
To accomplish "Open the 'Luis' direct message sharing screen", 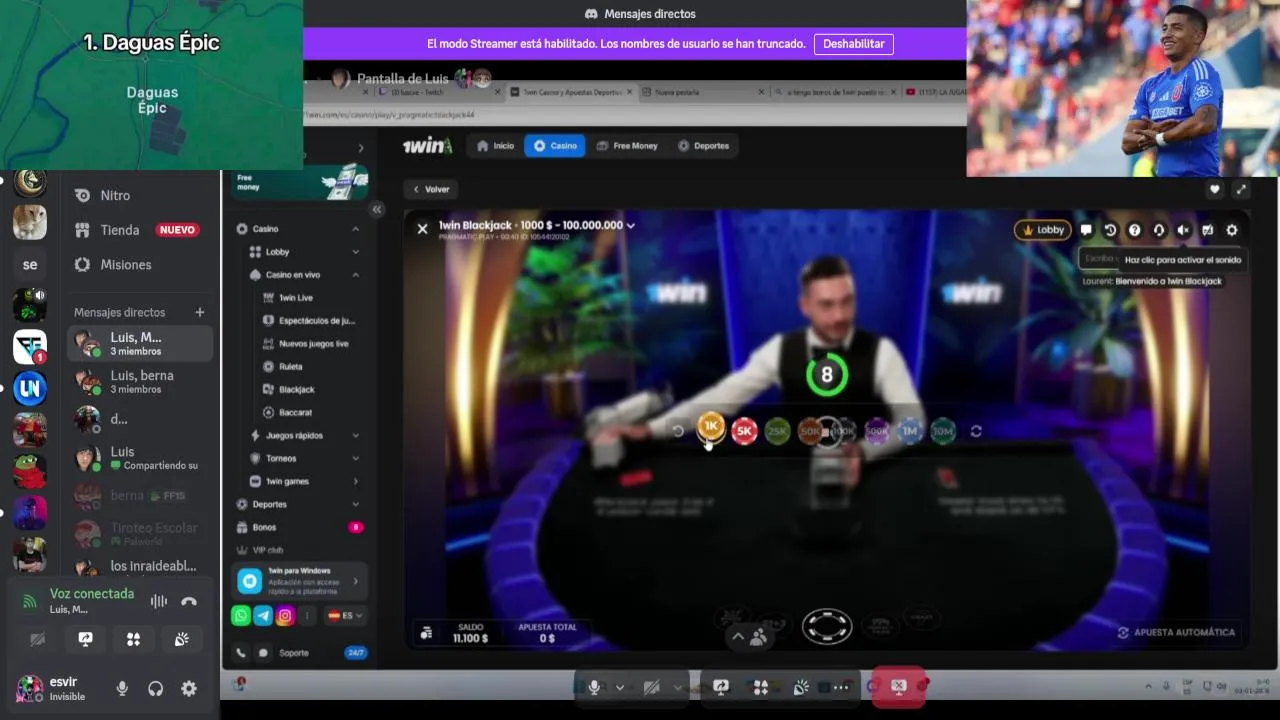I will pyautogui.click(x=140, y=458).
